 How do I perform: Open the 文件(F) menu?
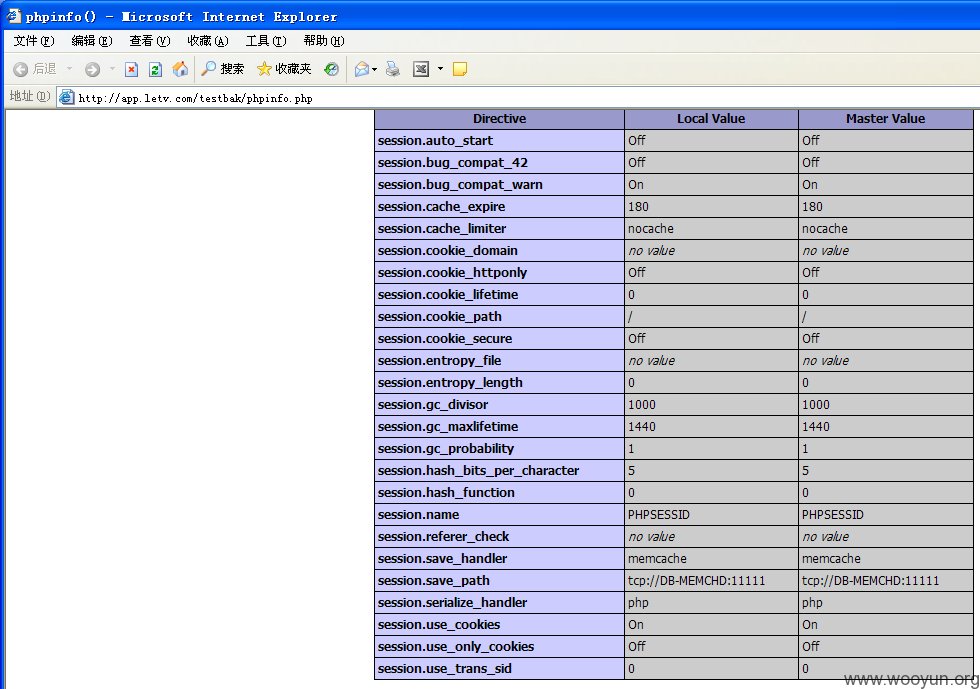tap(34, 41)
